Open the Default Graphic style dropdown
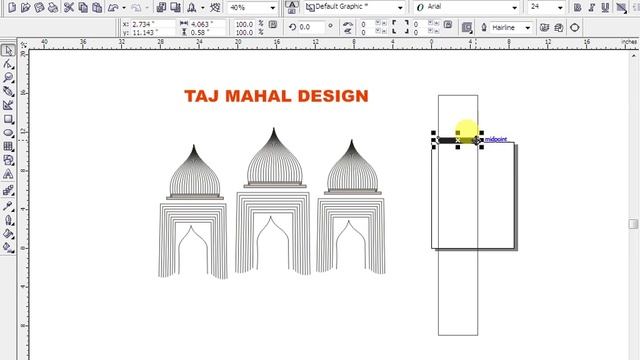This screenshot has width=640, height=360. click(400, 8)
